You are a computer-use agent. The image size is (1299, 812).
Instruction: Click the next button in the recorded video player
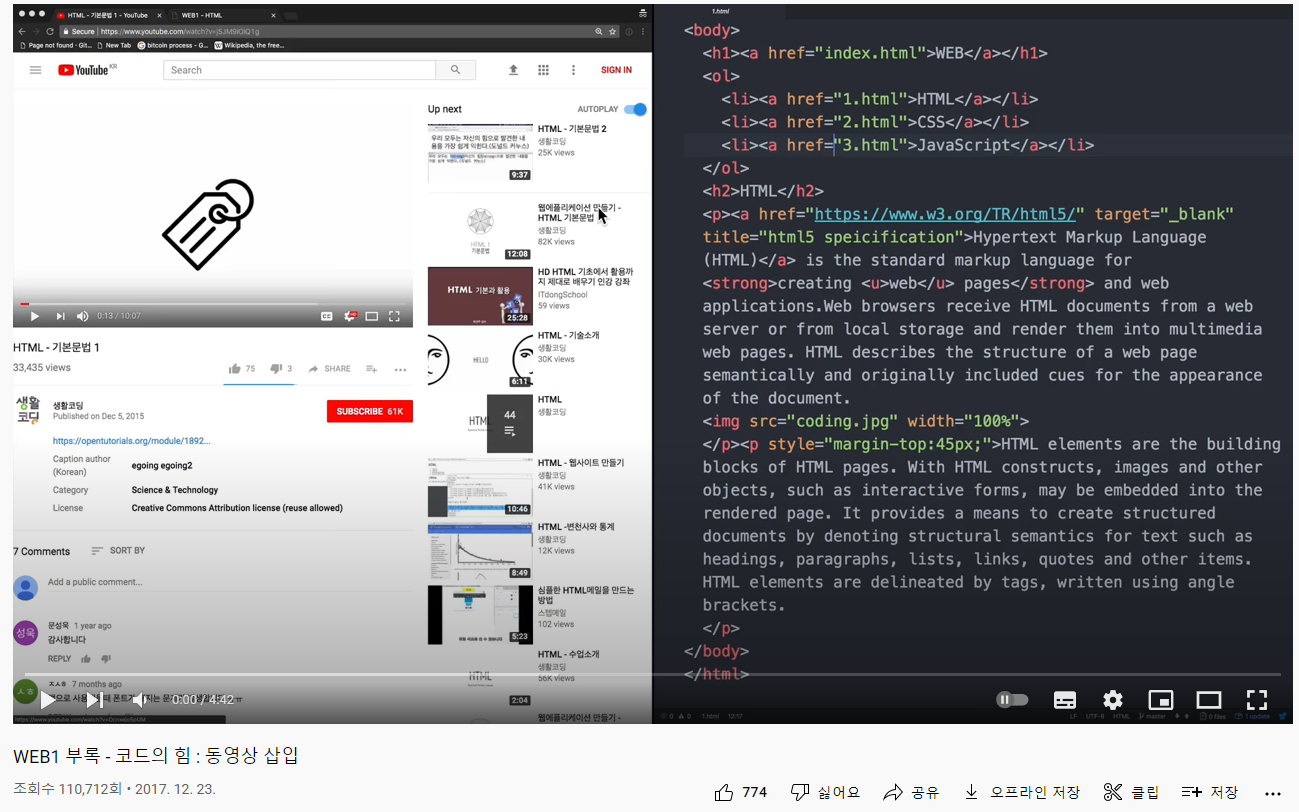click(x=60, y=316)
